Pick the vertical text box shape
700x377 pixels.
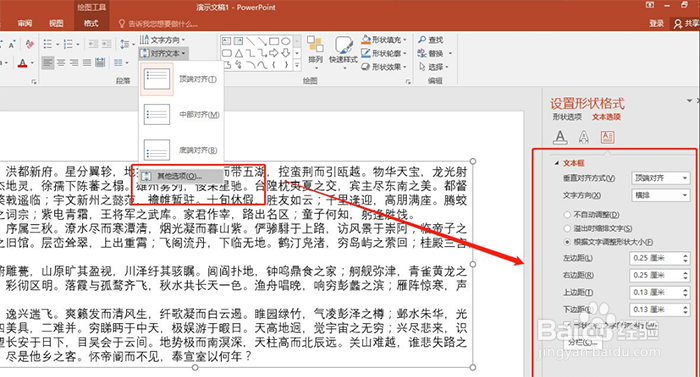pyautogui.click(x=238, y=42)
